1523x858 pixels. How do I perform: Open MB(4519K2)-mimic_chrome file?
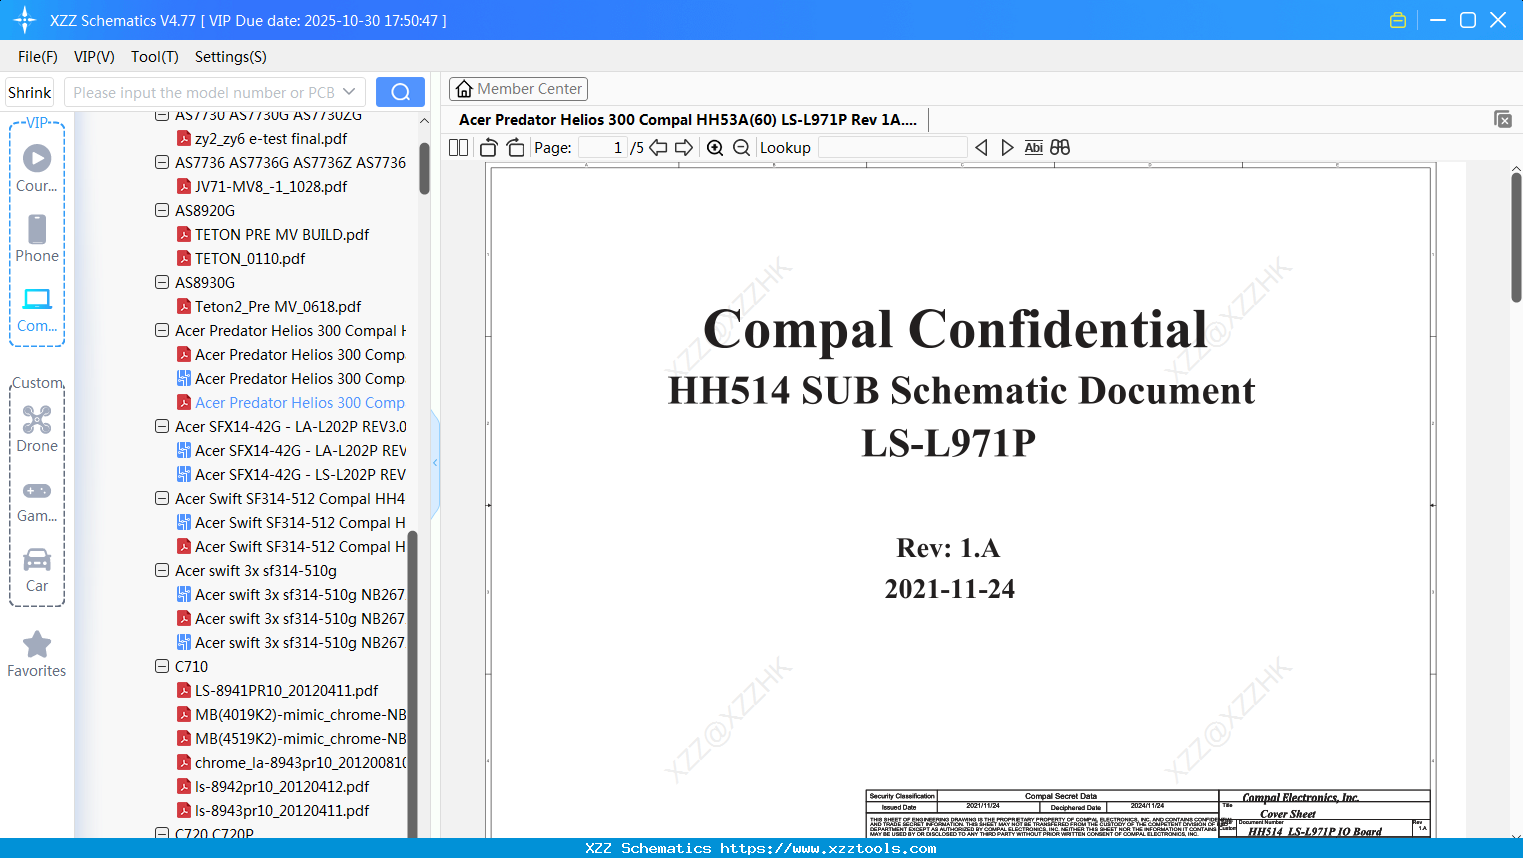click(x=300, y=738)
